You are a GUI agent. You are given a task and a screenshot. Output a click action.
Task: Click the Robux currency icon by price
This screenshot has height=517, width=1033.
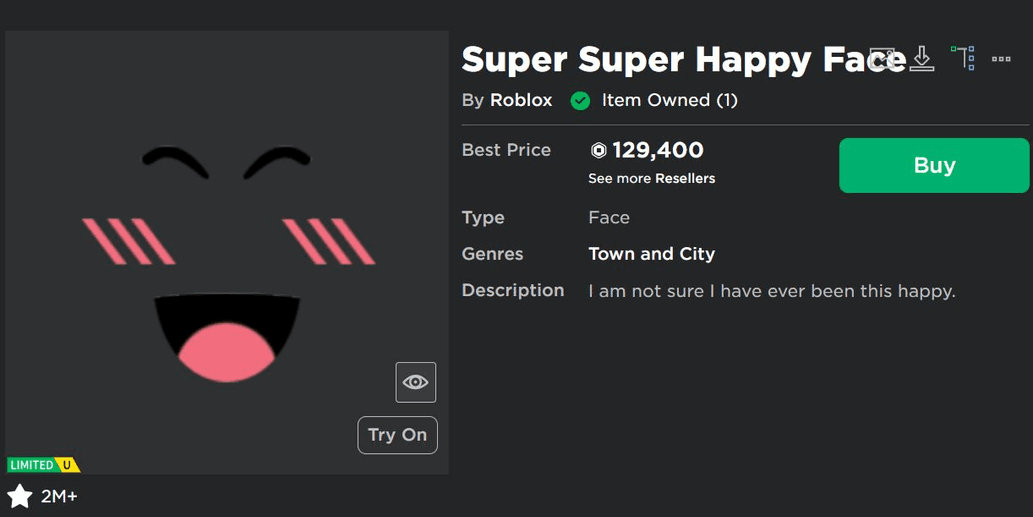(598, 150)
